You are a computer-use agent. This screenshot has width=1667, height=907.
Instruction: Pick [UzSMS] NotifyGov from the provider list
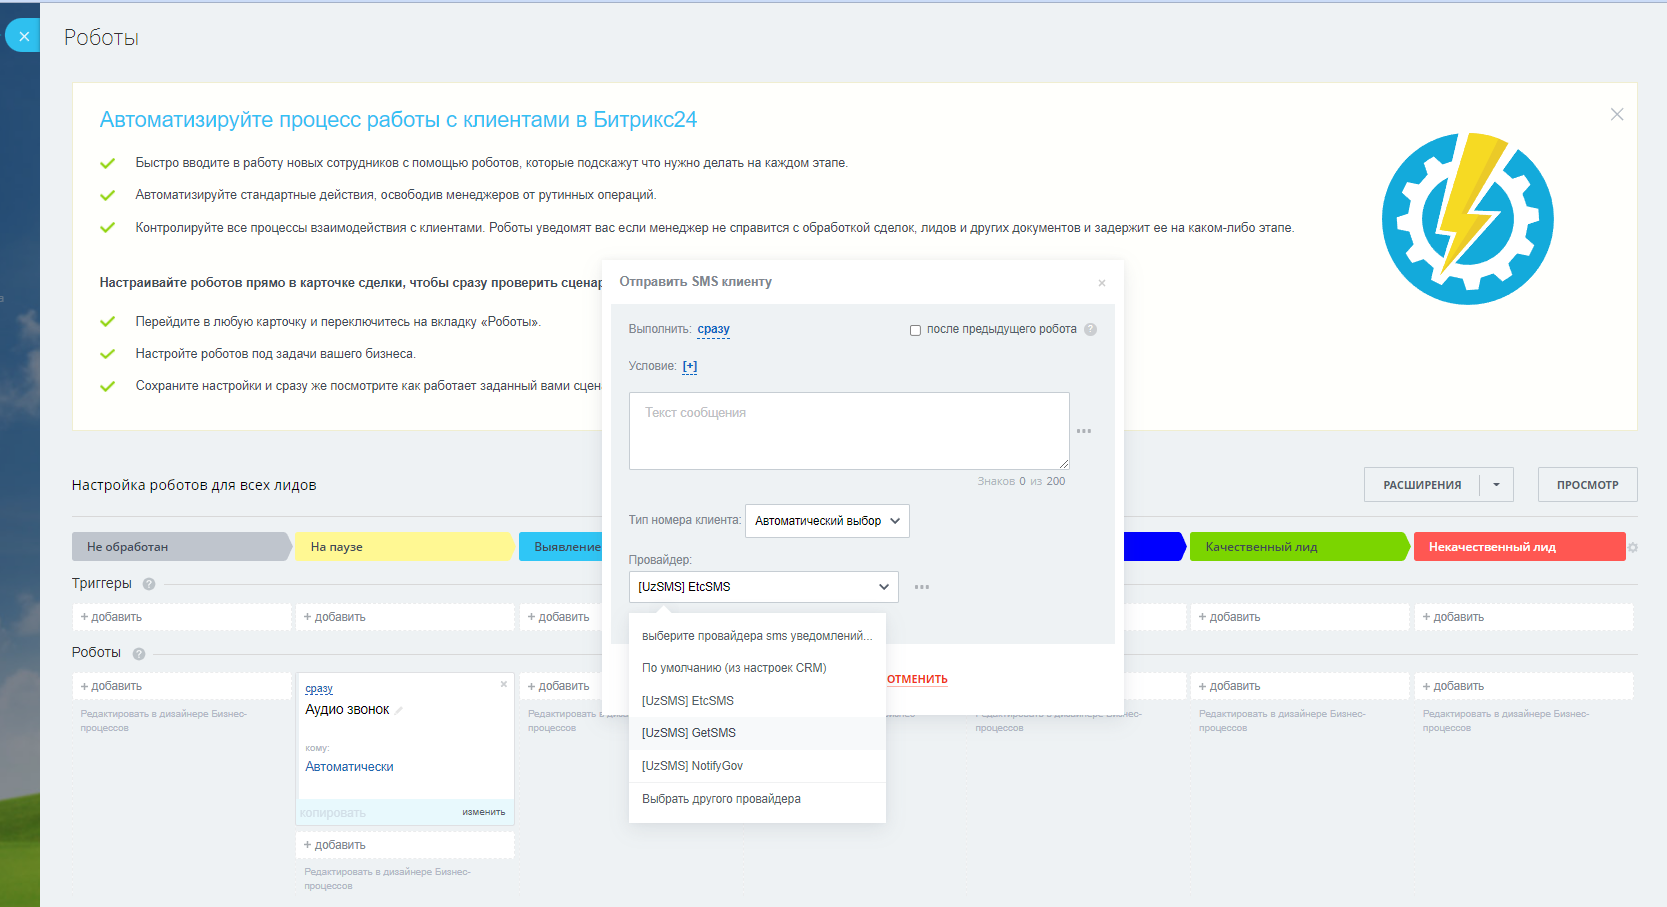757,766
